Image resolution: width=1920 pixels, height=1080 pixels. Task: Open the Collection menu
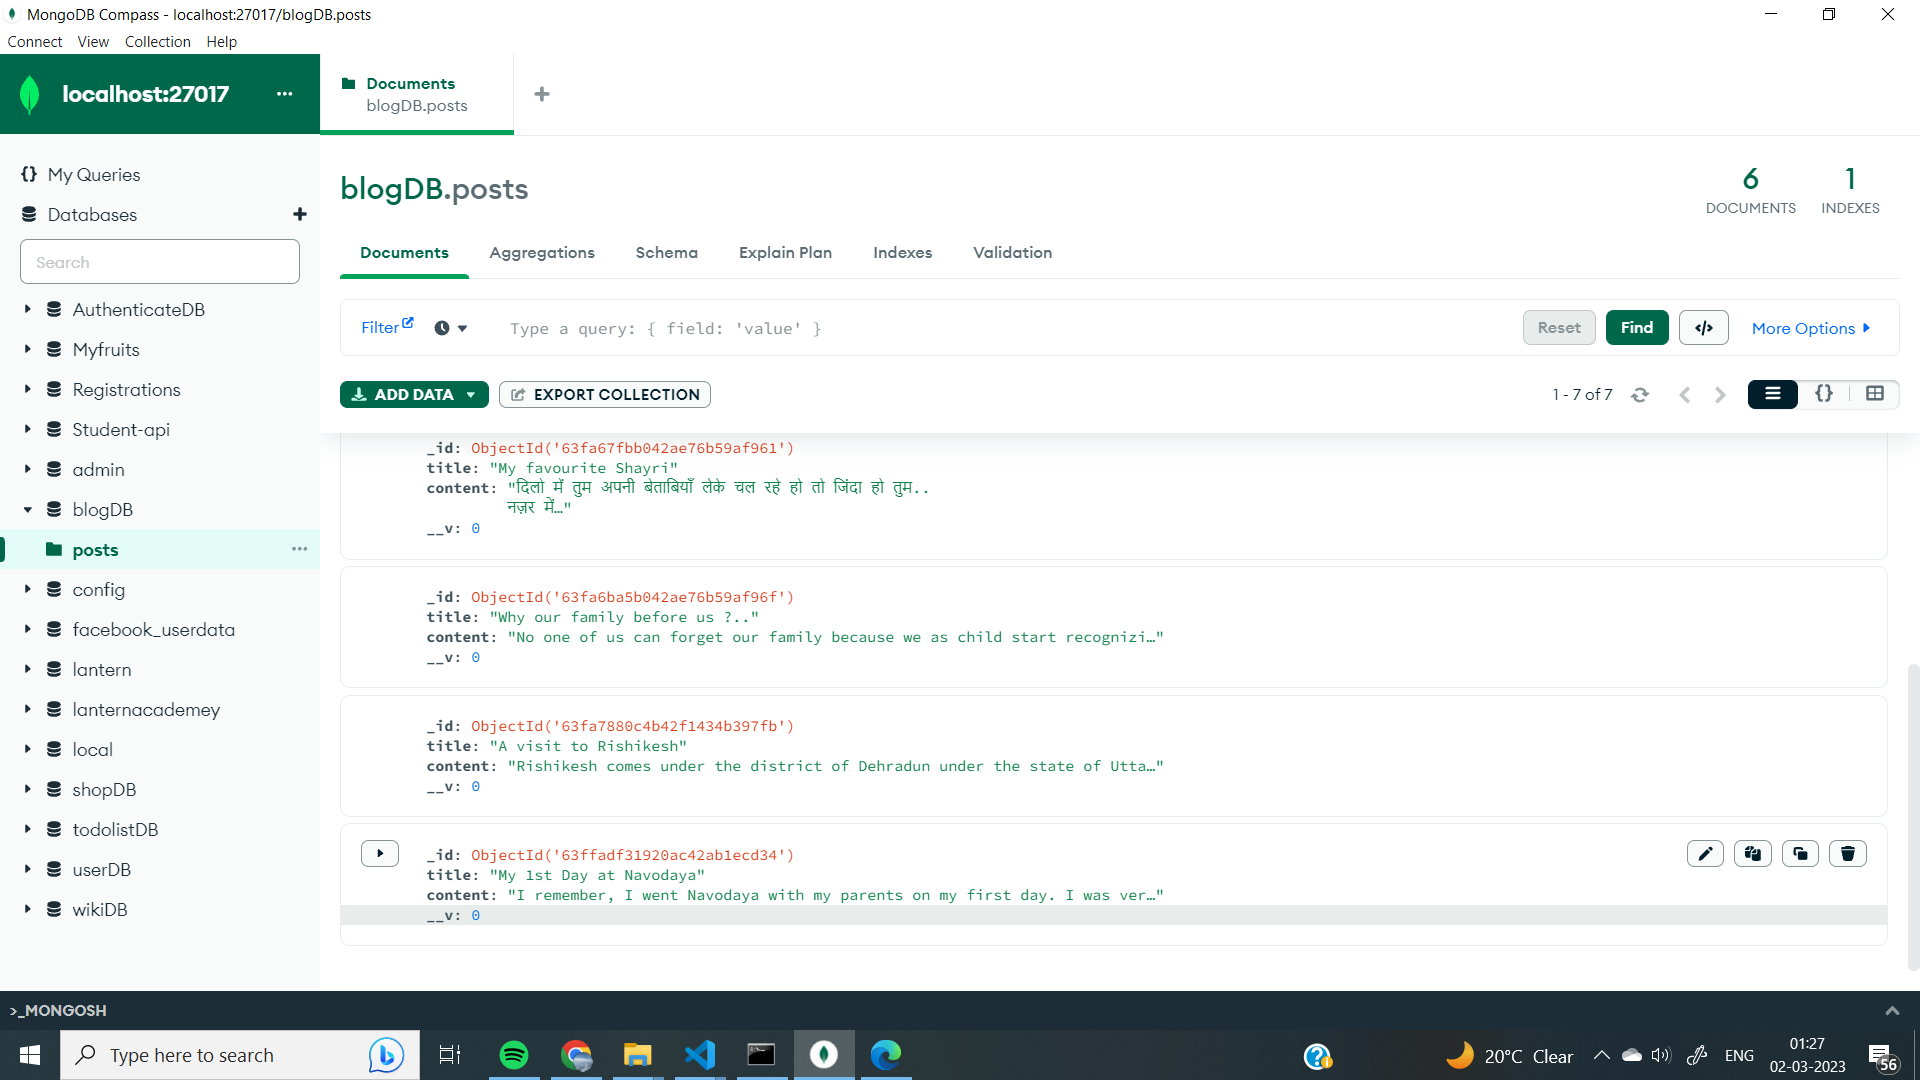157,41
